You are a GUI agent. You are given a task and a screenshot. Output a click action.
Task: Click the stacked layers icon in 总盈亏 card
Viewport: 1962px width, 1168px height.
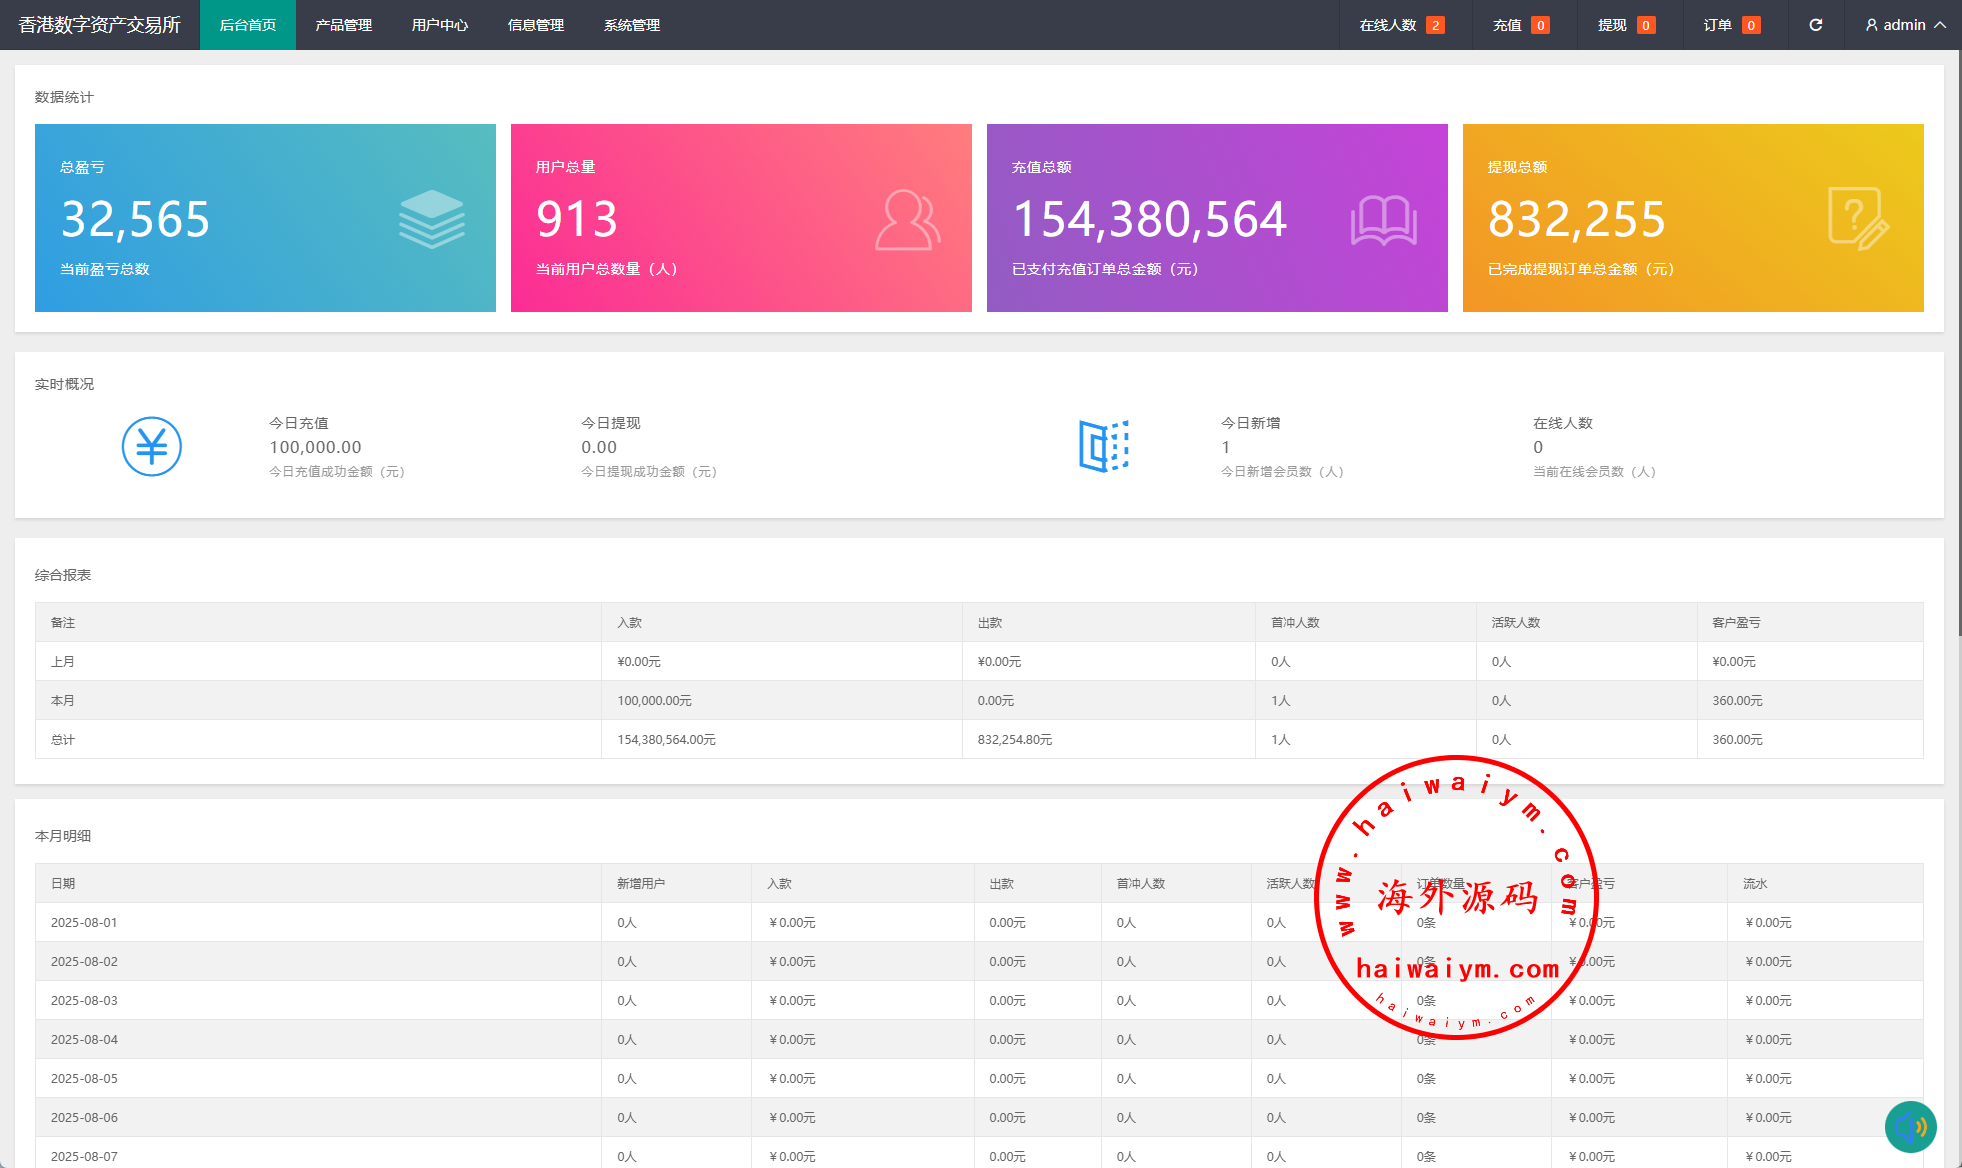click(x=431, y=219)
